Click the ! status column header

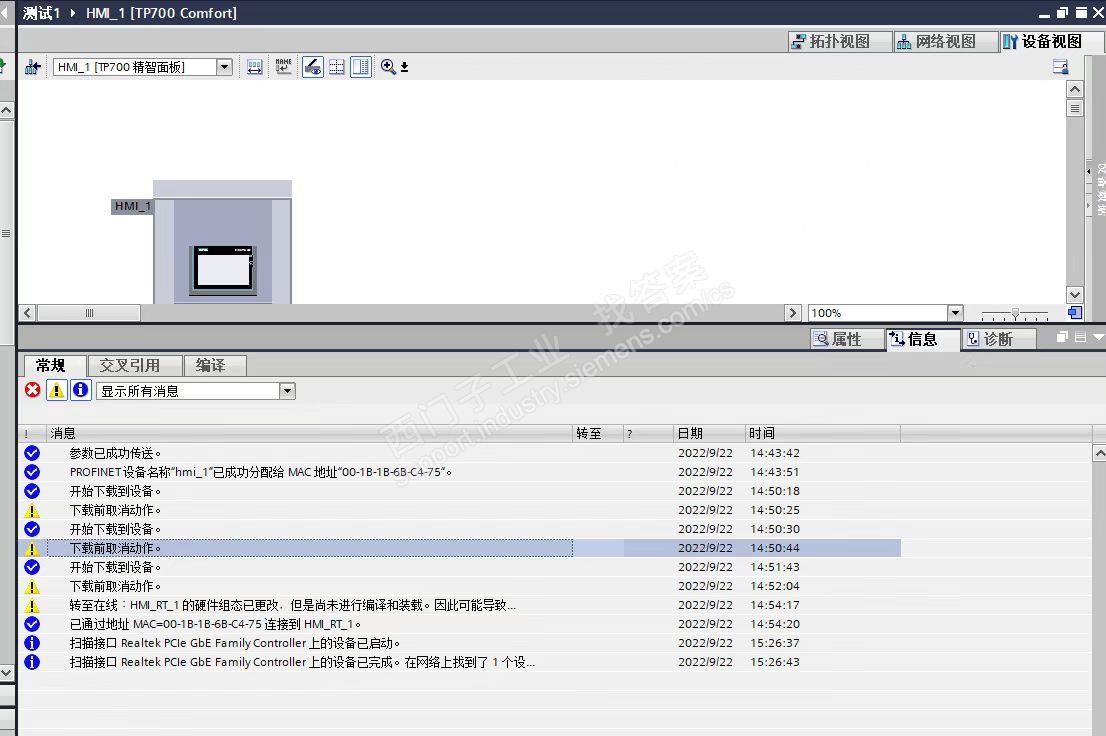pyautogui.click(x=32, y=433)
